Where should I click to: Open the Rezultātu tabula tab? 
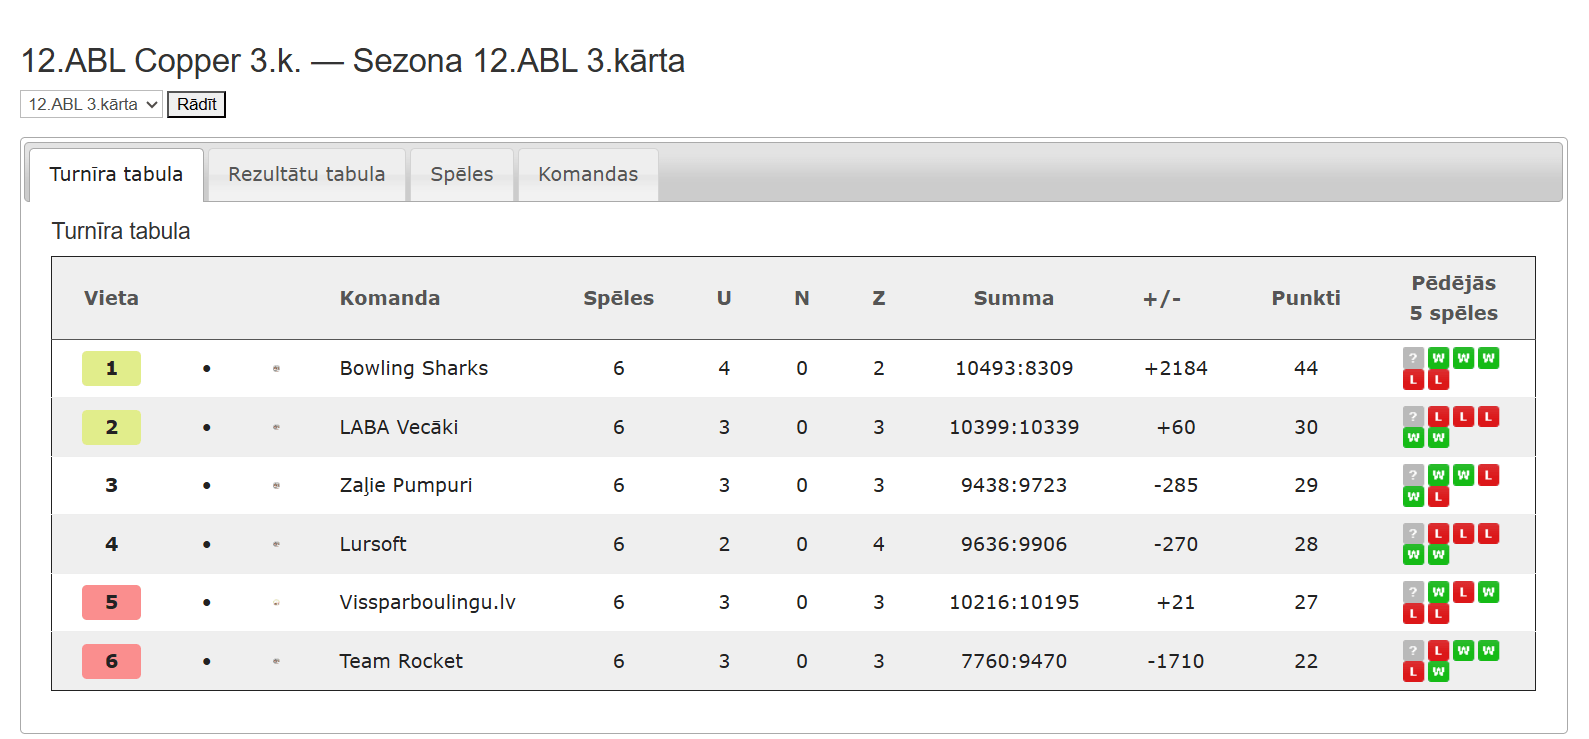tap(306, 175)
